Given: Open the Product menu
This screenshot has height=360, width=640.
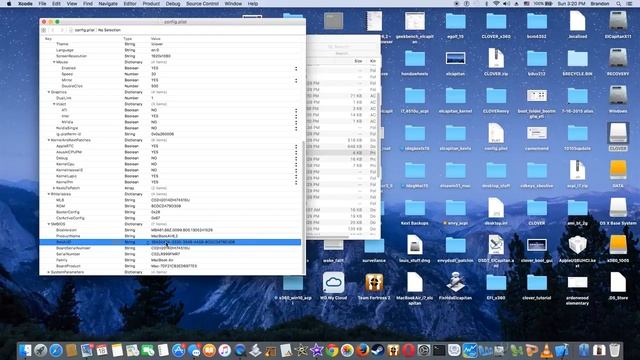Looking at the screenshot, I should click(x=151, y=4).
